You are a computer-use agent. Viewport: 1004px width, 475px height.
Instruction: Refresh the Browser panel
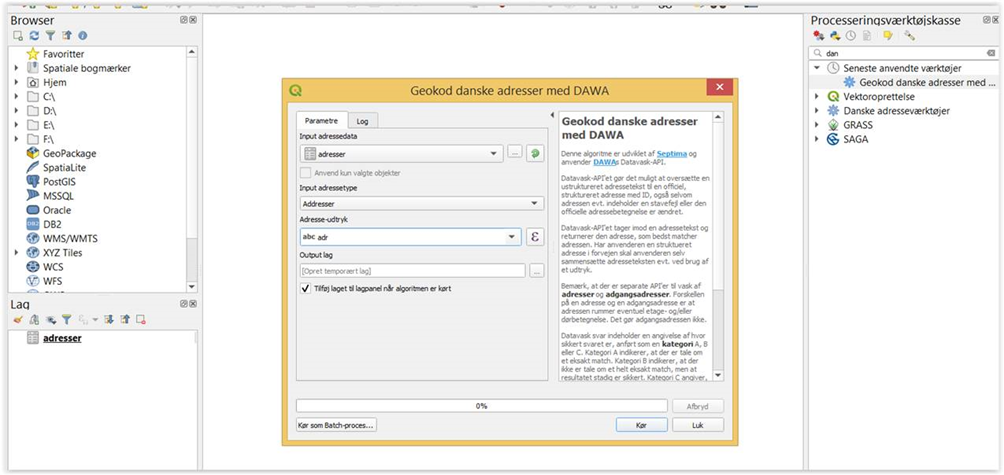(34, 36)
